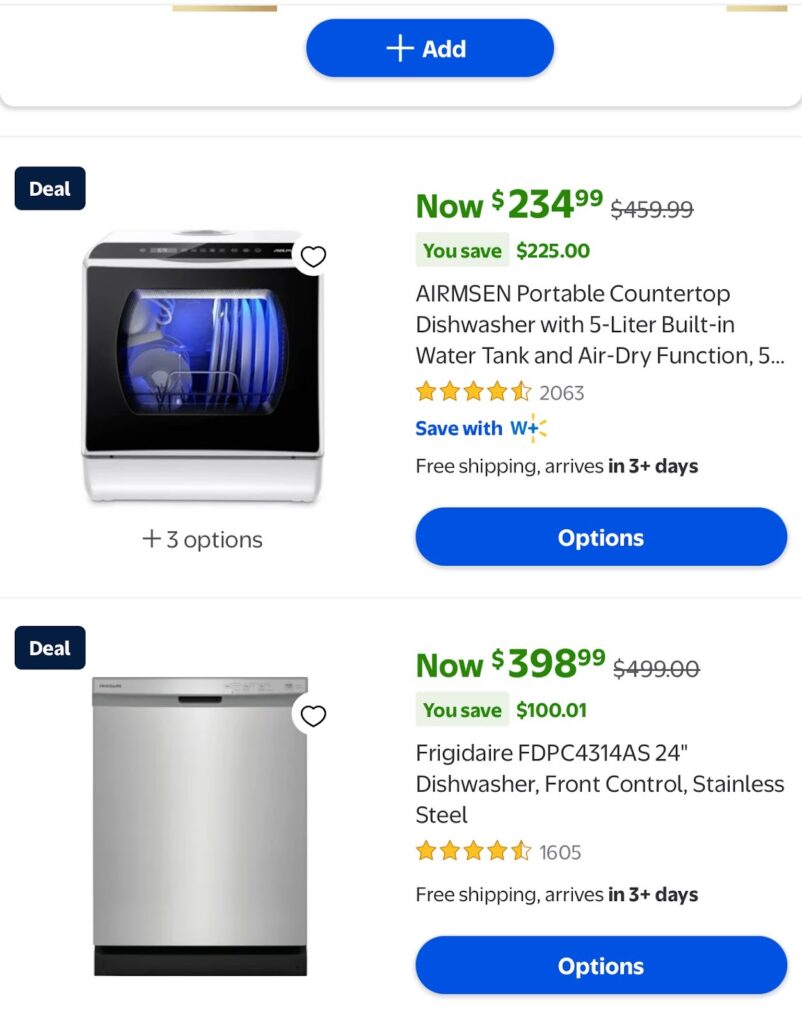802x1024 pixels.
Task: Open Options for the Frigidaire dishwasher
Action: [x=600, y=966]
